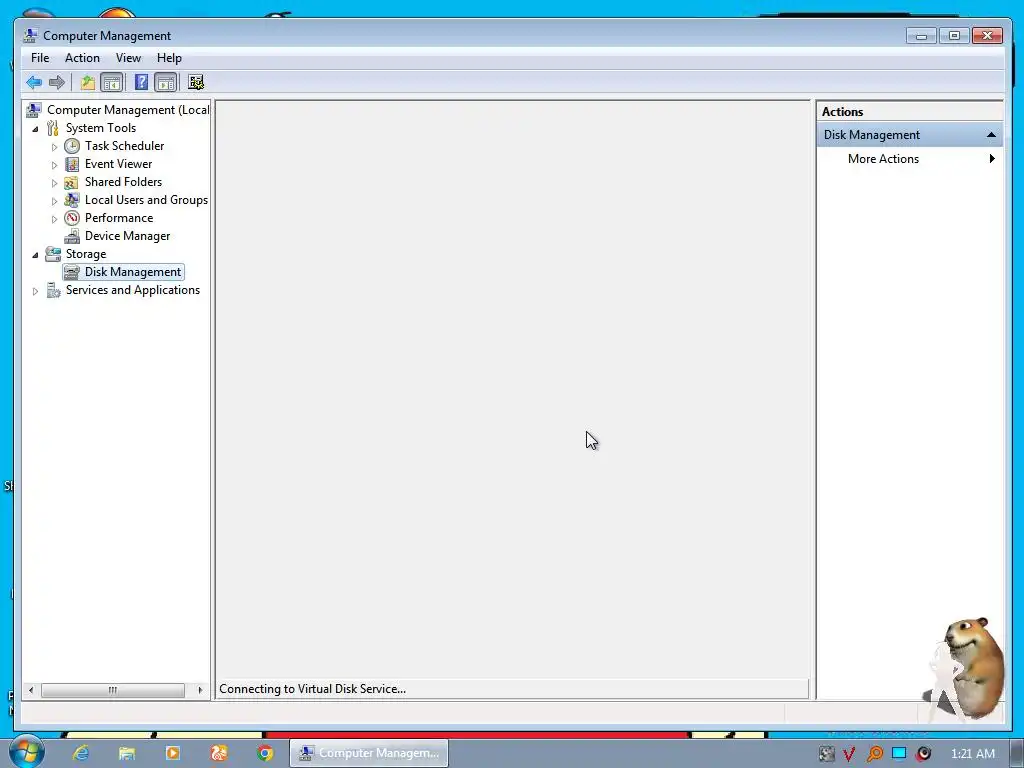Open Google Chrome from taskbar
Screen dimensions: 1024x768
[264, 753]
